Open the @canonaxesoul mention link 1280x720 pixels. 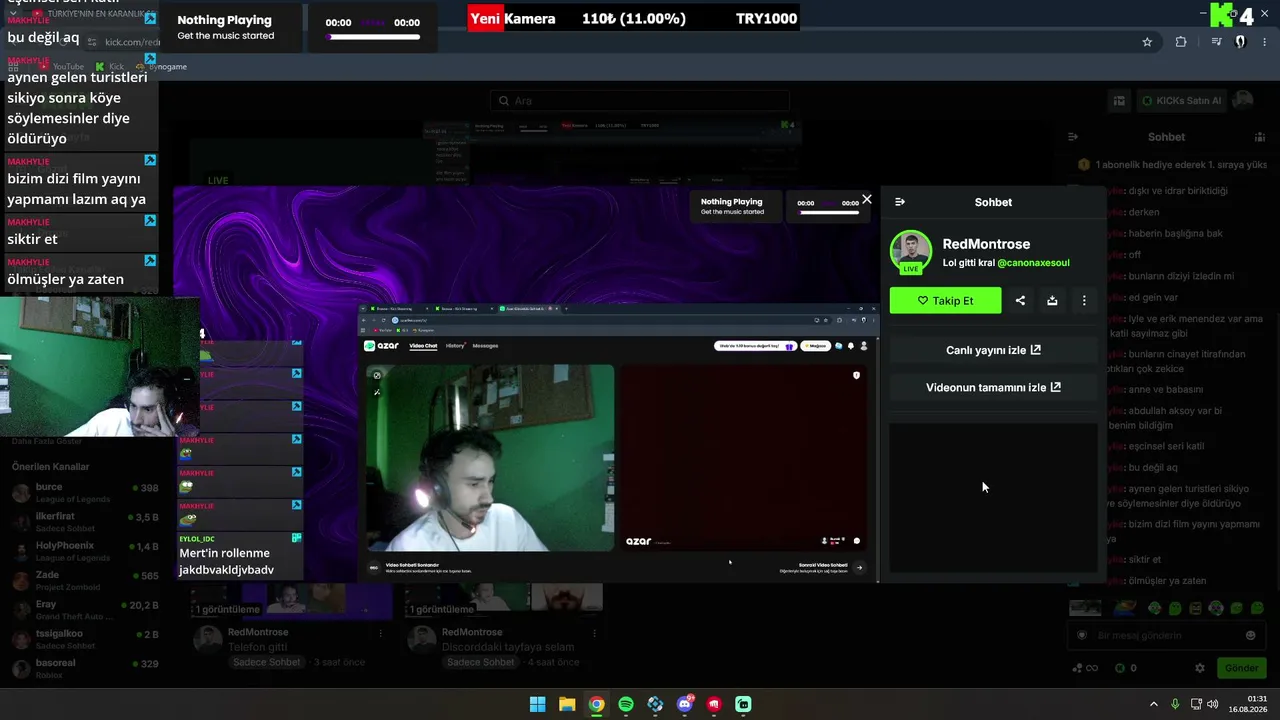click(1033, 263)
